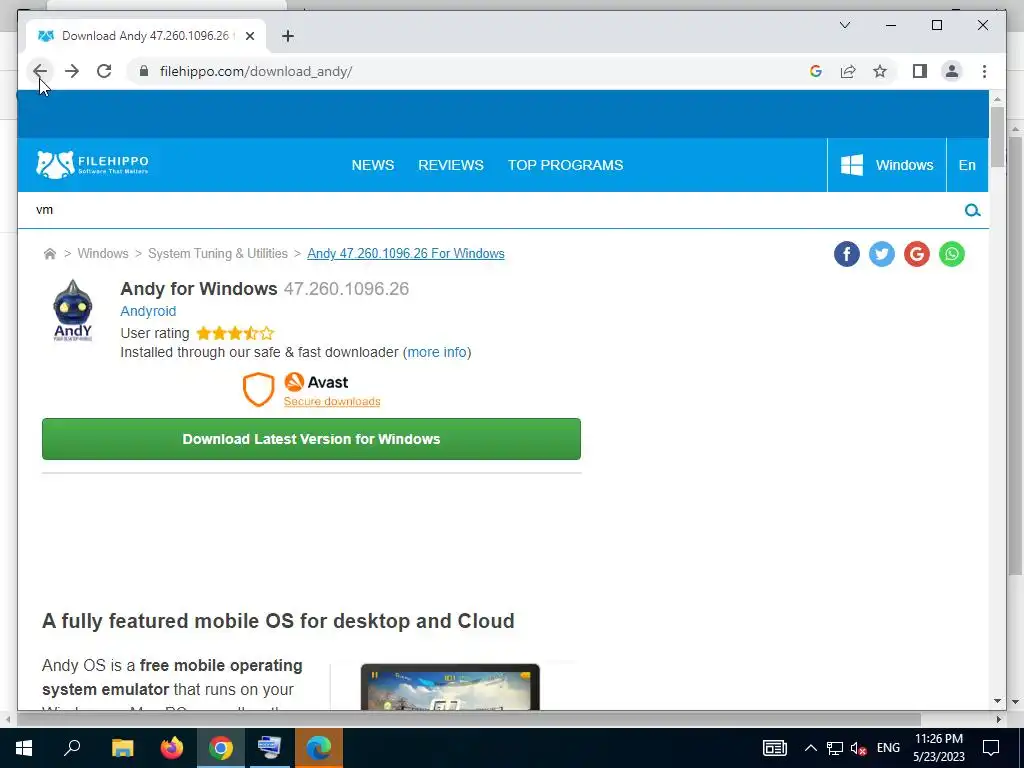Click Download Latest Version for Windows
This screenshot has width=1024, height=768.
pos(311,439)
